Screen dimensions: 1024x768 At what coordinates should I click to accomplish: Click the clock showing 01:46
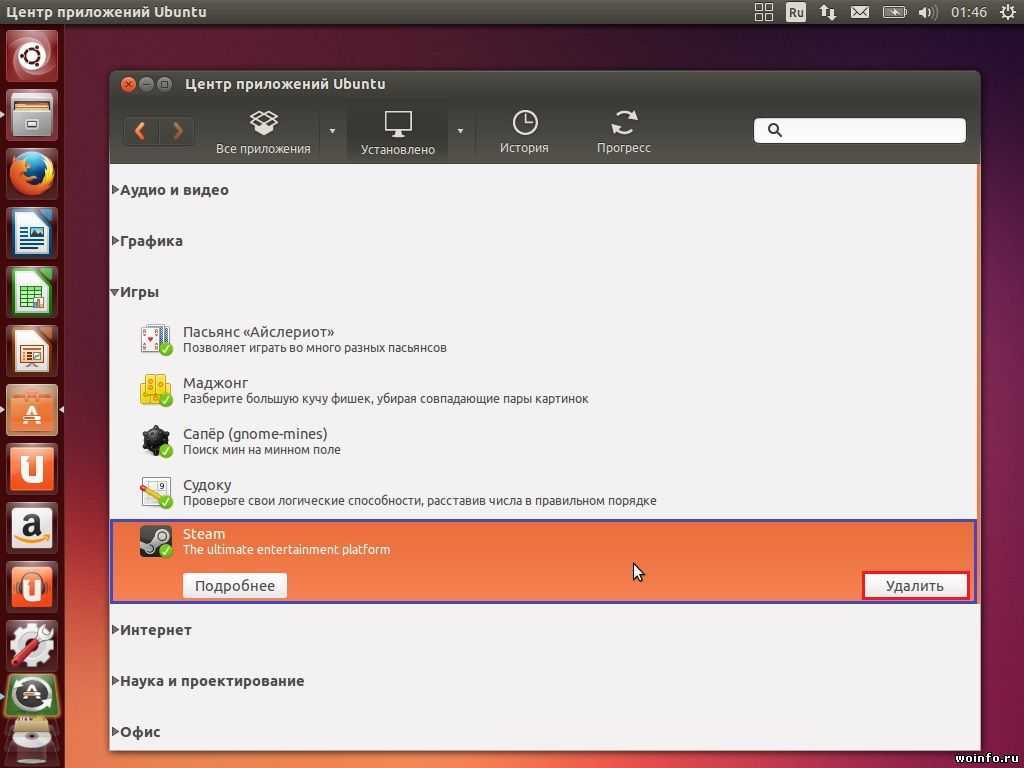click(968, 12)
